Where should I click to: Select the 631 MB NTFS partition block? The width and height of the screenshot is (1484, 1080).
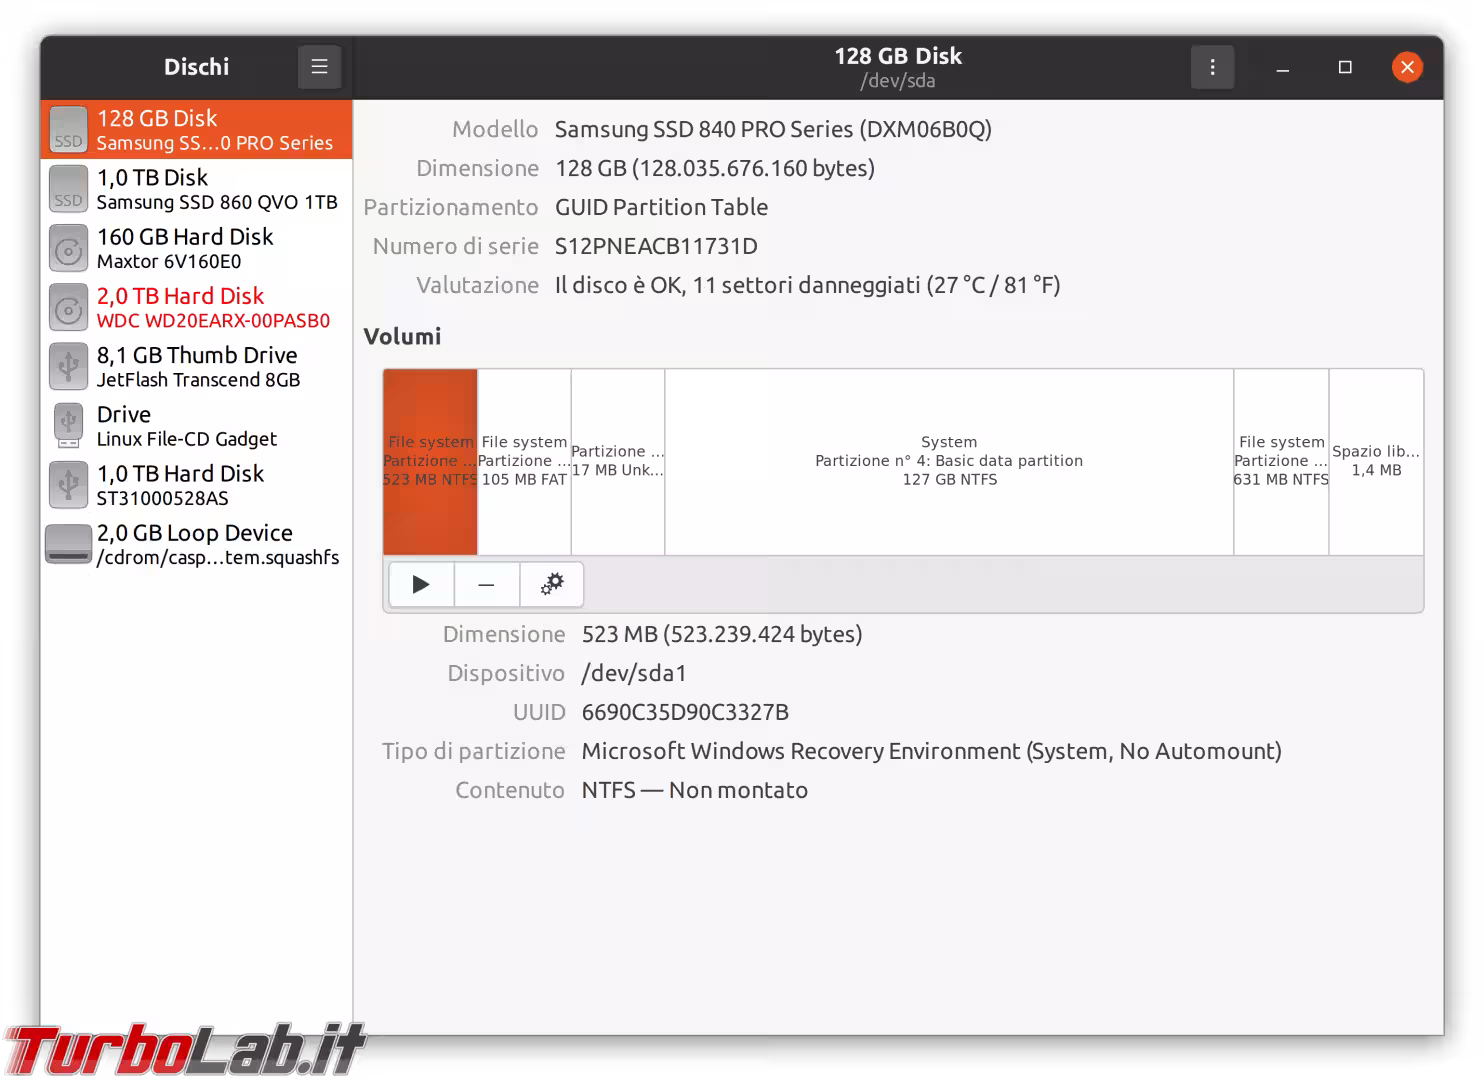(1281, 462)
